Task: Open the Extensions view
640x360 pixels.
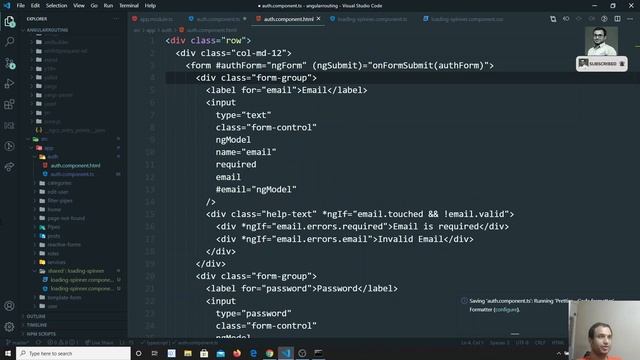Action: pos(9,104)
